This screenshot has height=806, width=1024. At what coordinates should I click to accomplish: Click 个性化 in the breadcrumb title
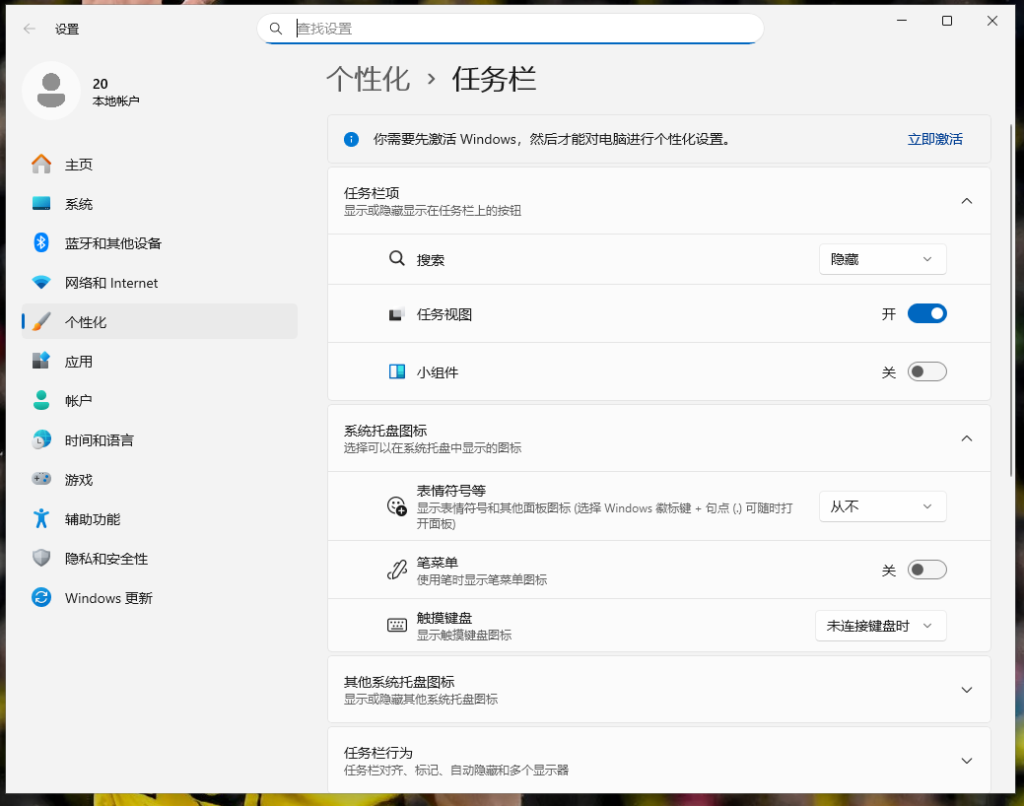(368, 79)
